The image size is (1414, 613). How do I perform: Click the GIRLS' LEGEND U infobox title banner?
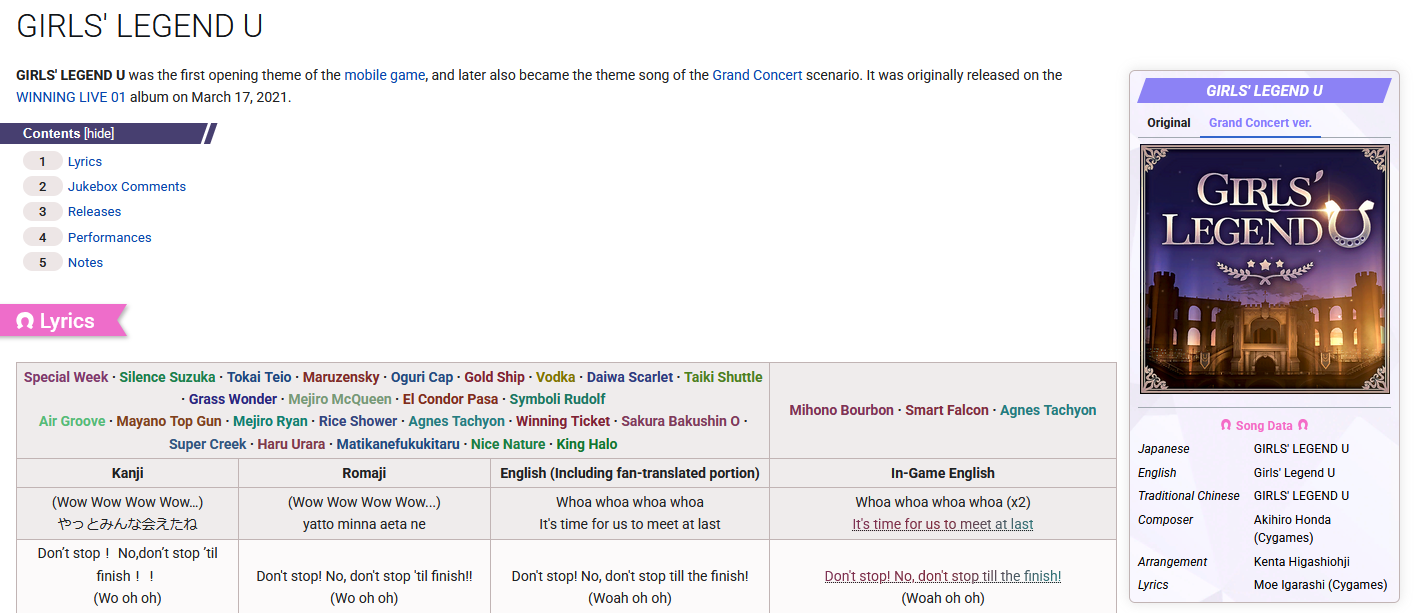click(x=1264, y=91)
